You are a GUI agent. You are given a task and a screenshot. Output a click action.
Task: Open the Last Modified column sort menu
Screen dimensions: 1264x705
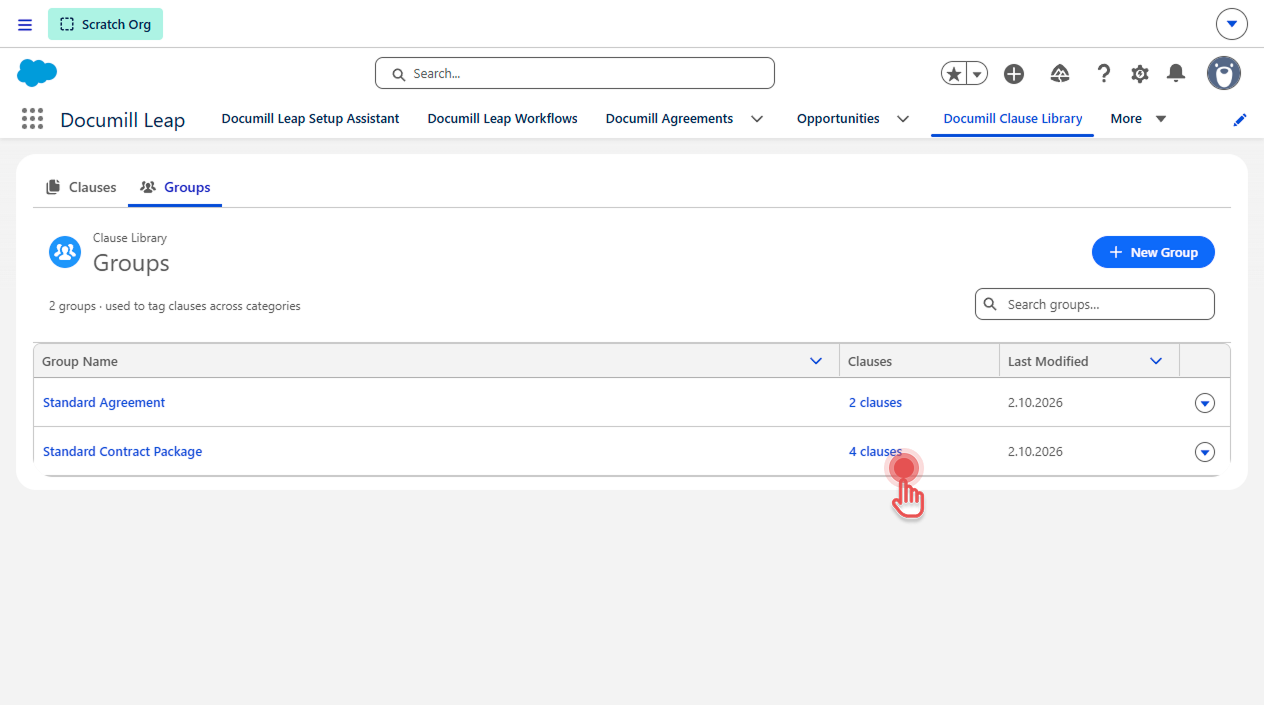tap(1156, 361)
